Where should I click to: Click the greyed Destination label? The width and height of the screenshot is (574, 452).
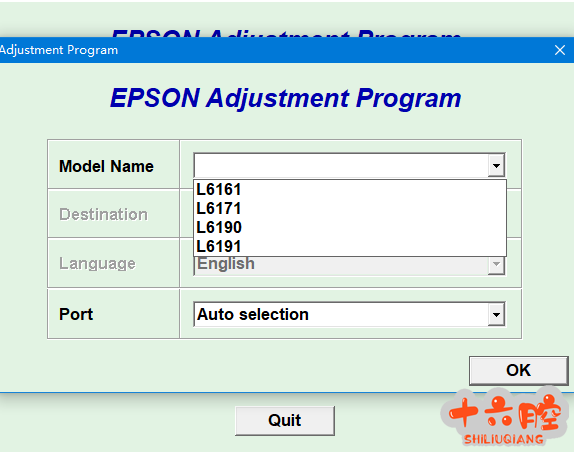[104, 214]
